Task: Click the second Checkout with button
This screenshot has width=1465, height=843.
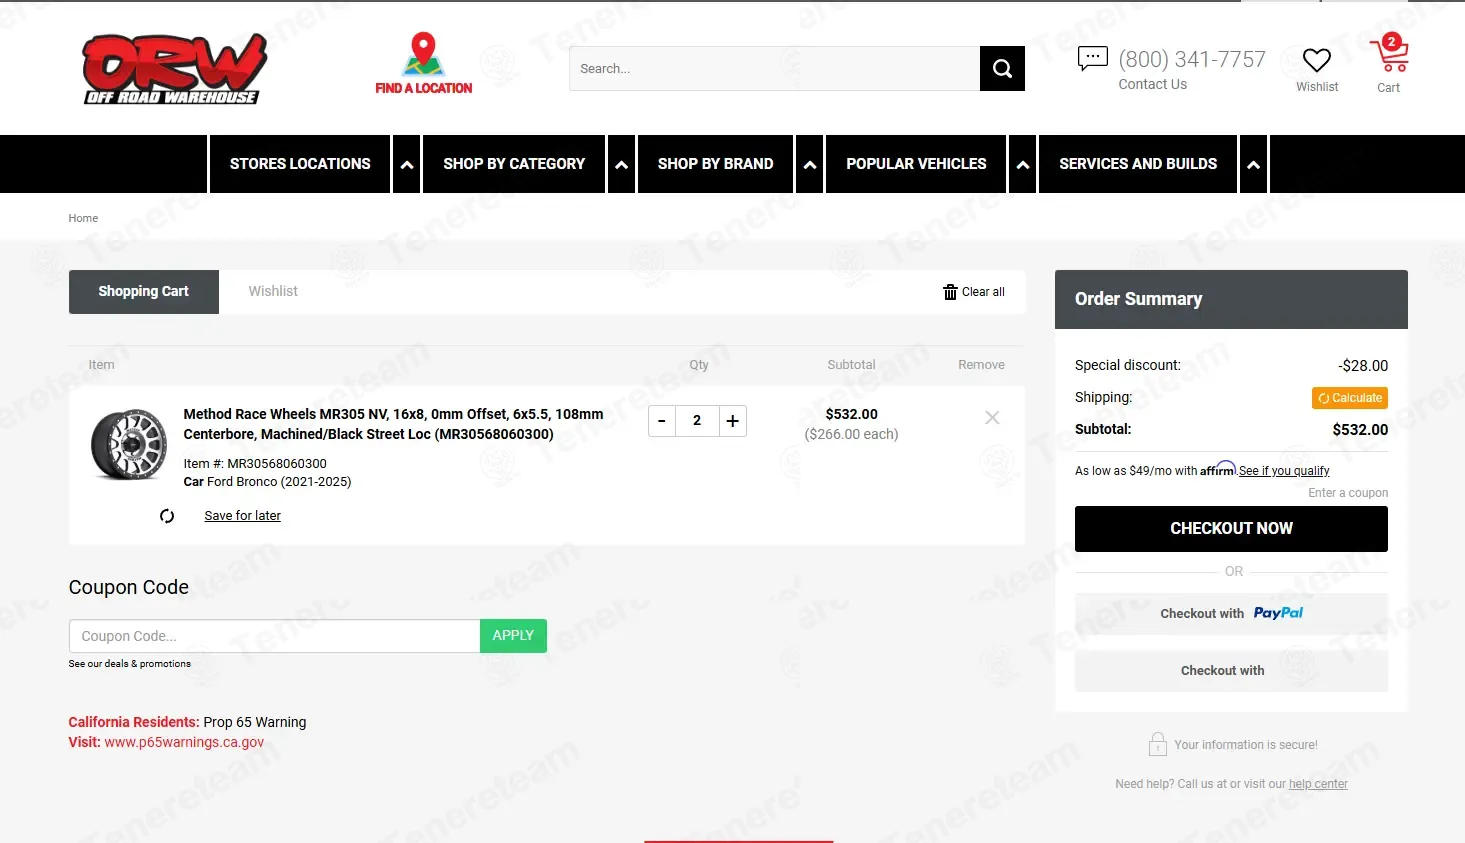Action: coord(1231,671)
